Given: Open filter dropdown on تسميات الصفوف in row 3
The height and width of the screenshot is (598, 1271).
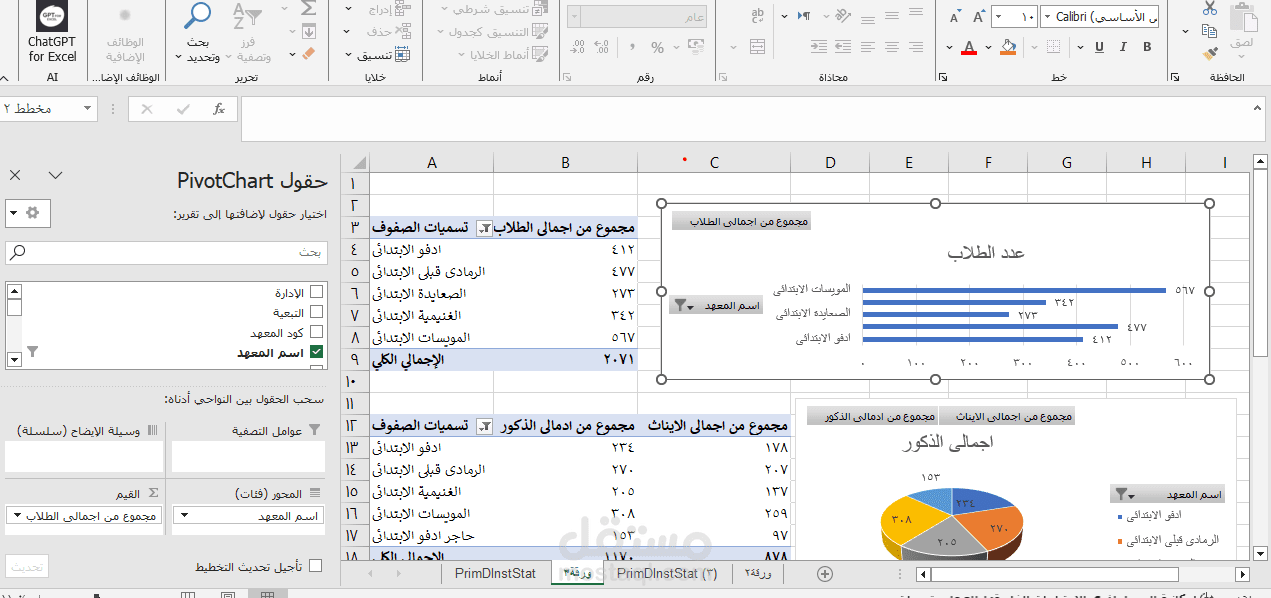Looking at the screenshot, I should [485, 228].
